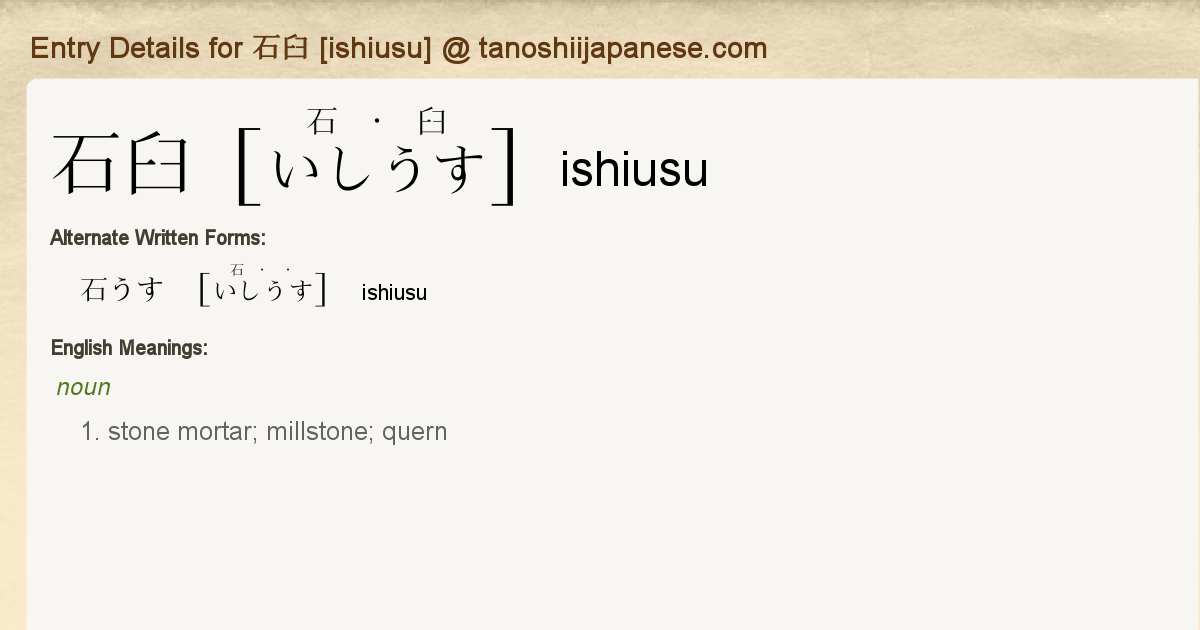Image resolution: width=1200 pixels, height=630 pixels.
Task: Click the small 石 furigana above the main reading
Action: [x=321, y=122]
